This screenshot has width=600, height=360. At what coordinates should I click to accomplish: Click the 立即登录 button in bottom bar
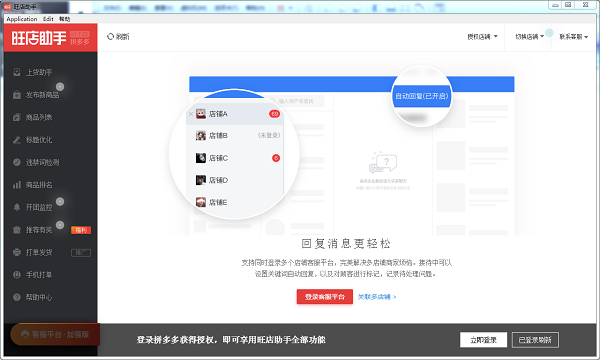click(483, 340)
